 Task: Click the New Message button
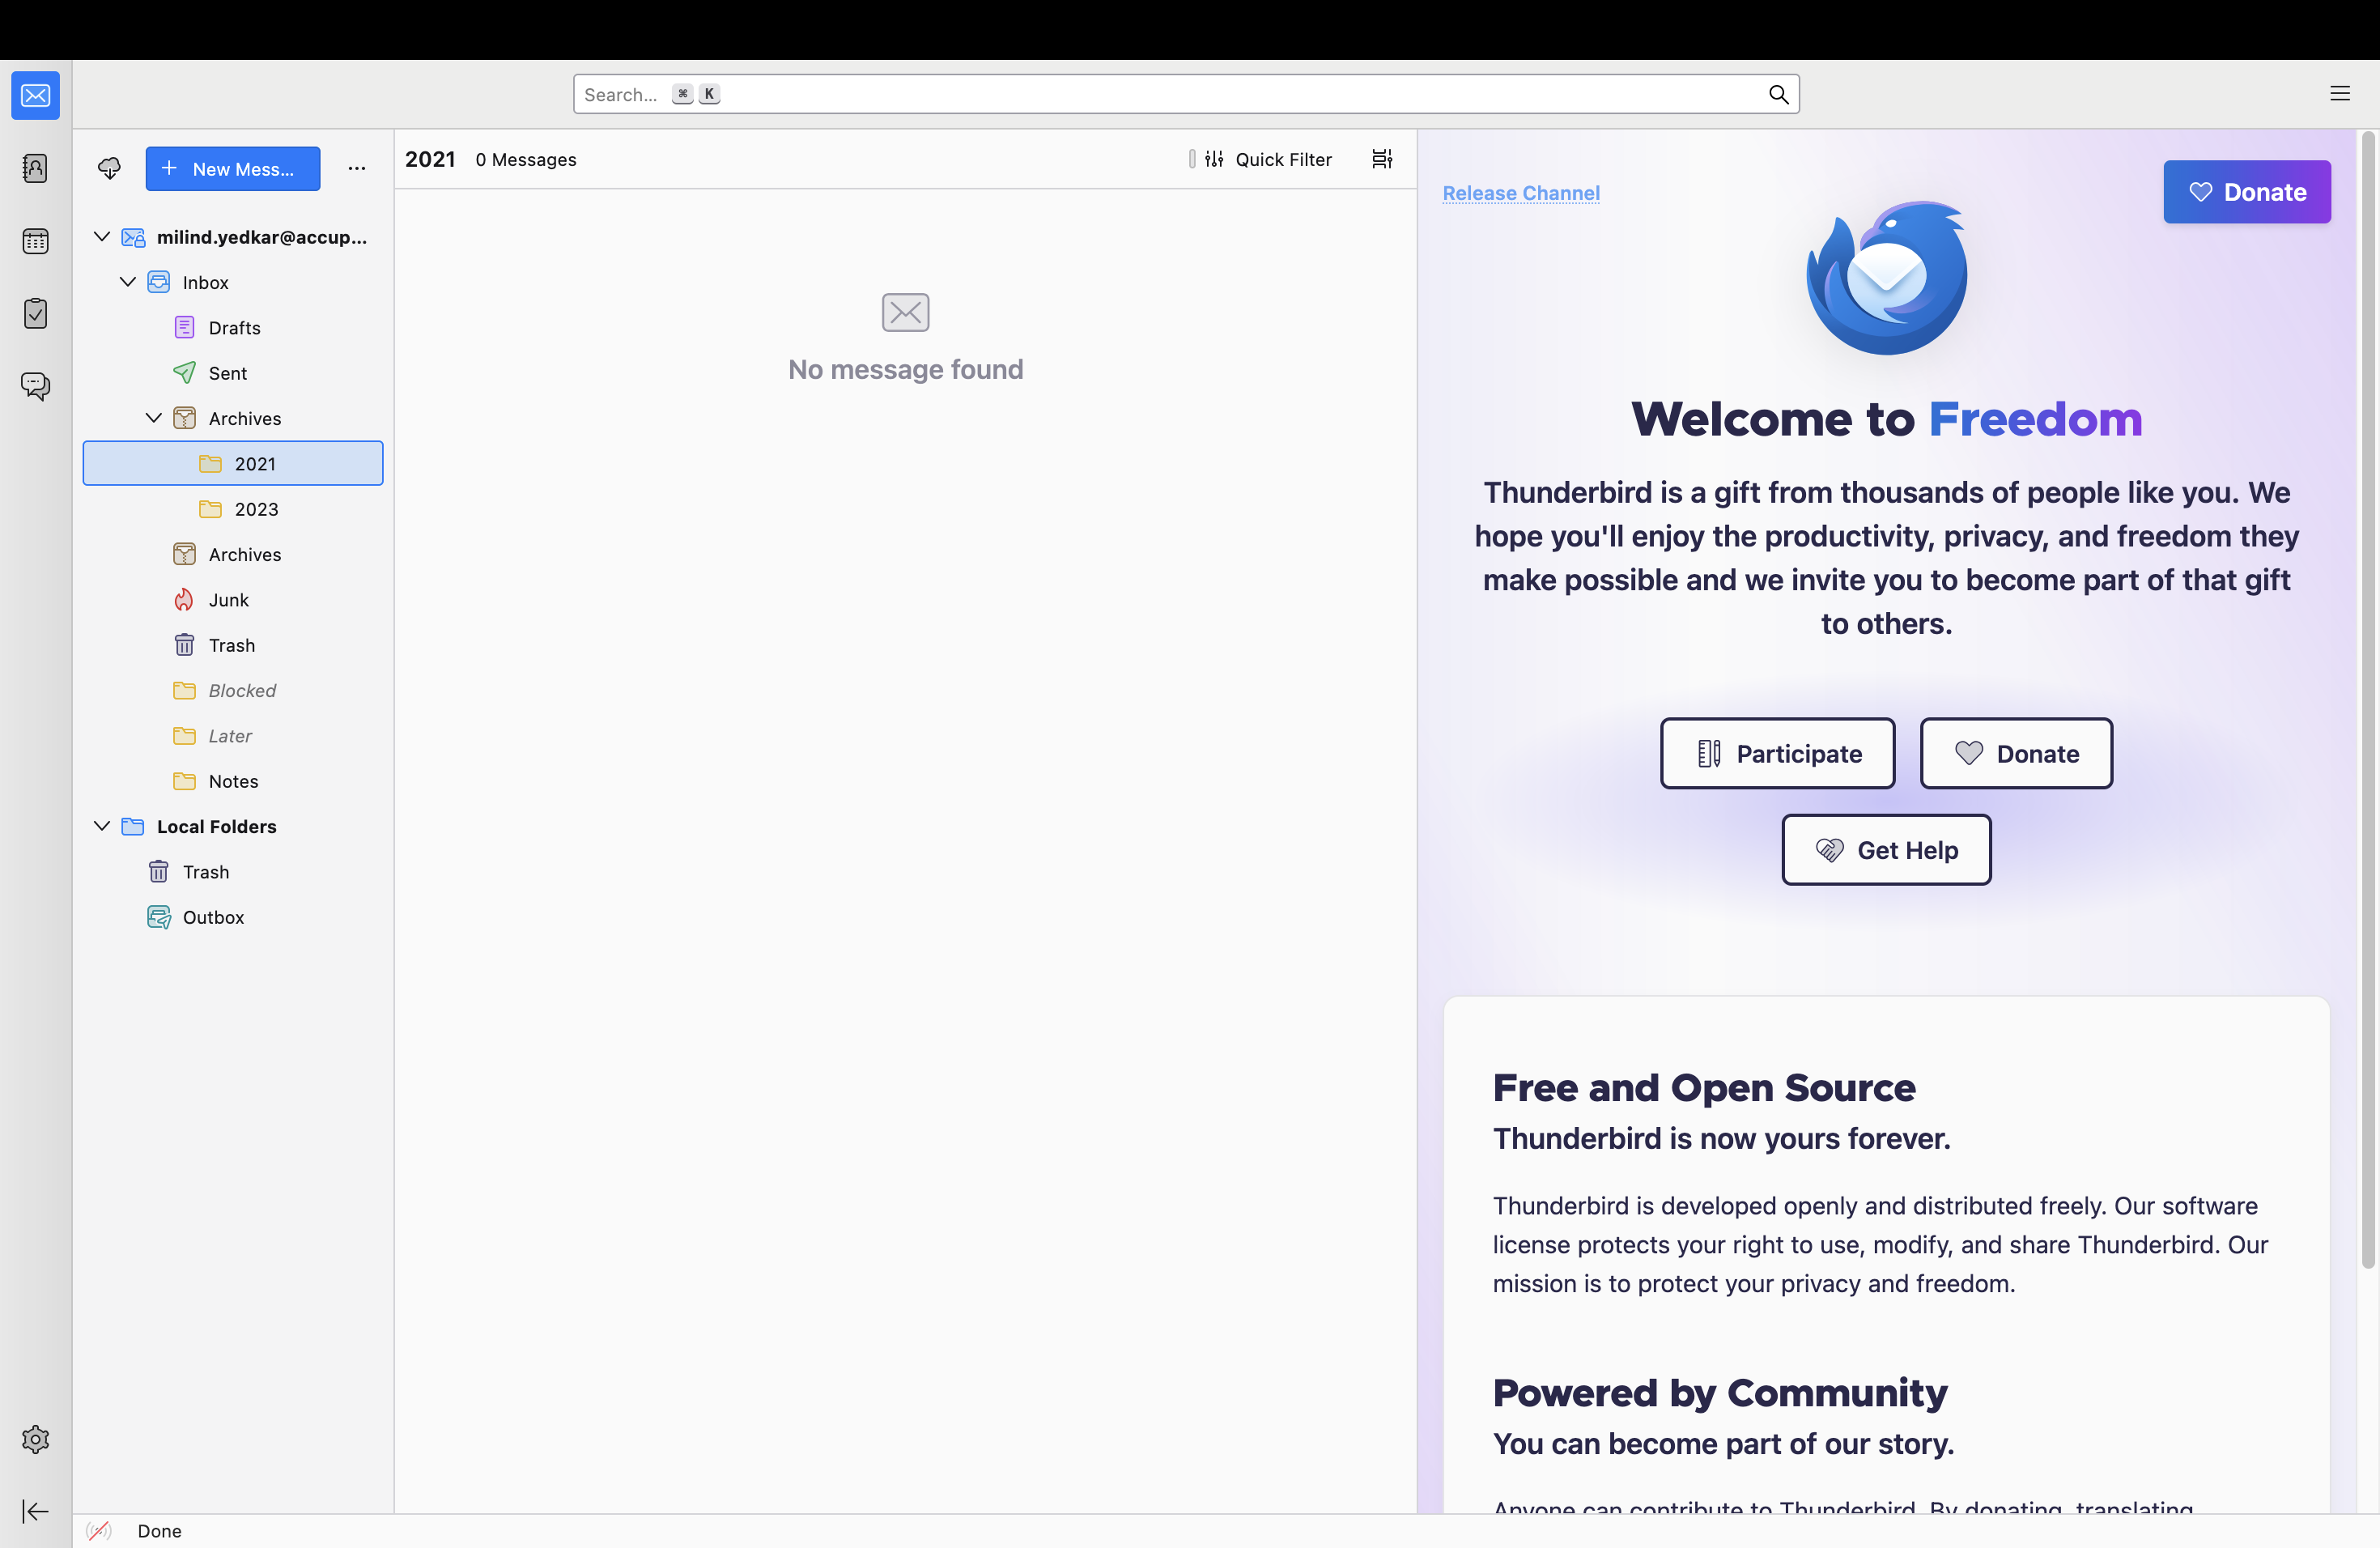pyautogui.click(x=232, y=168)
